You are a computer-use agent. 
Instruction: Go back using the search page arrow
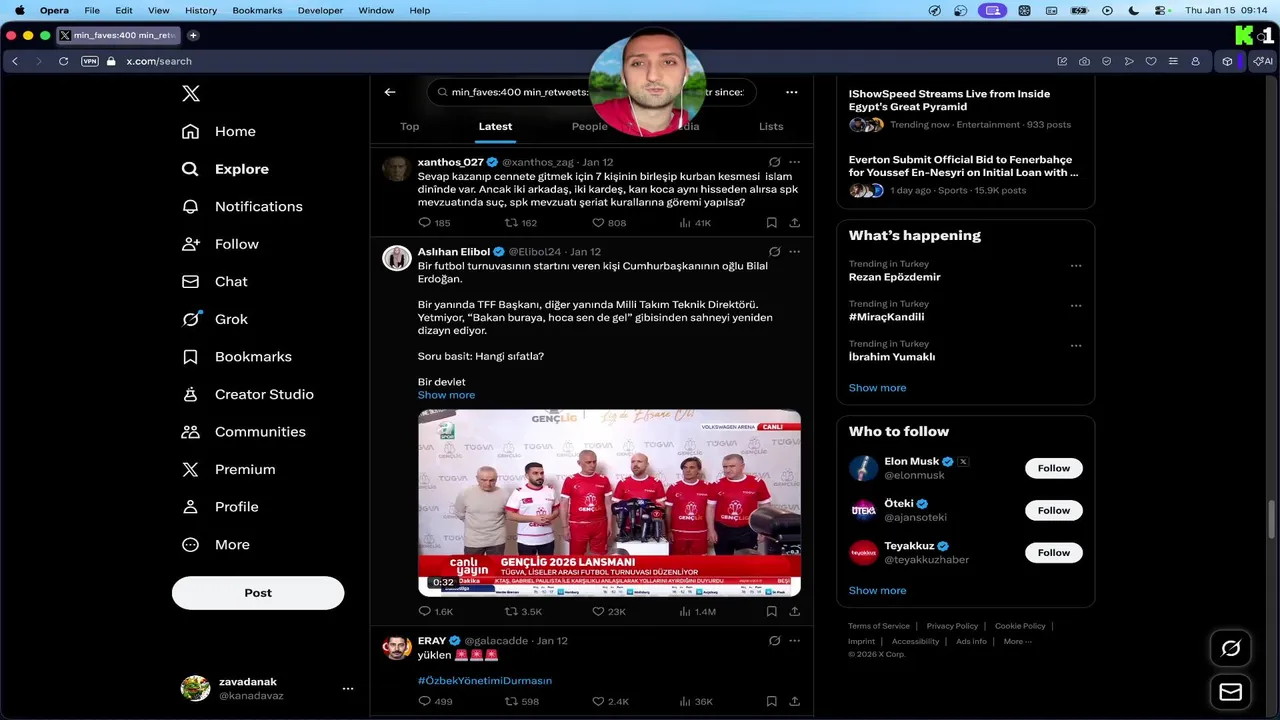[390, 92]
